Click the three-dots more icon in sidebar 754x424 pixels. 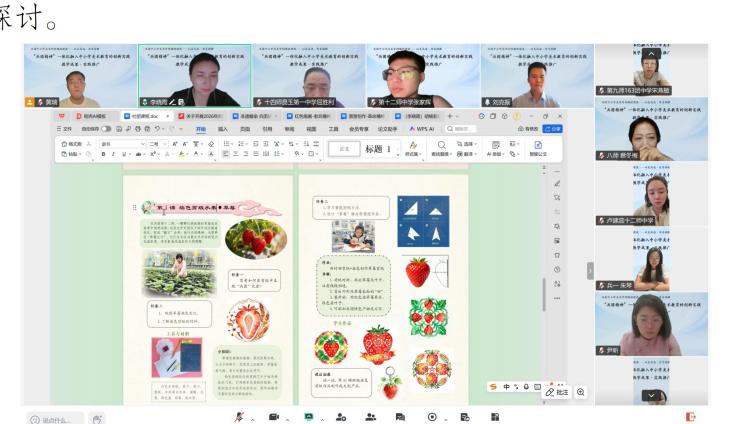[557, 299]
